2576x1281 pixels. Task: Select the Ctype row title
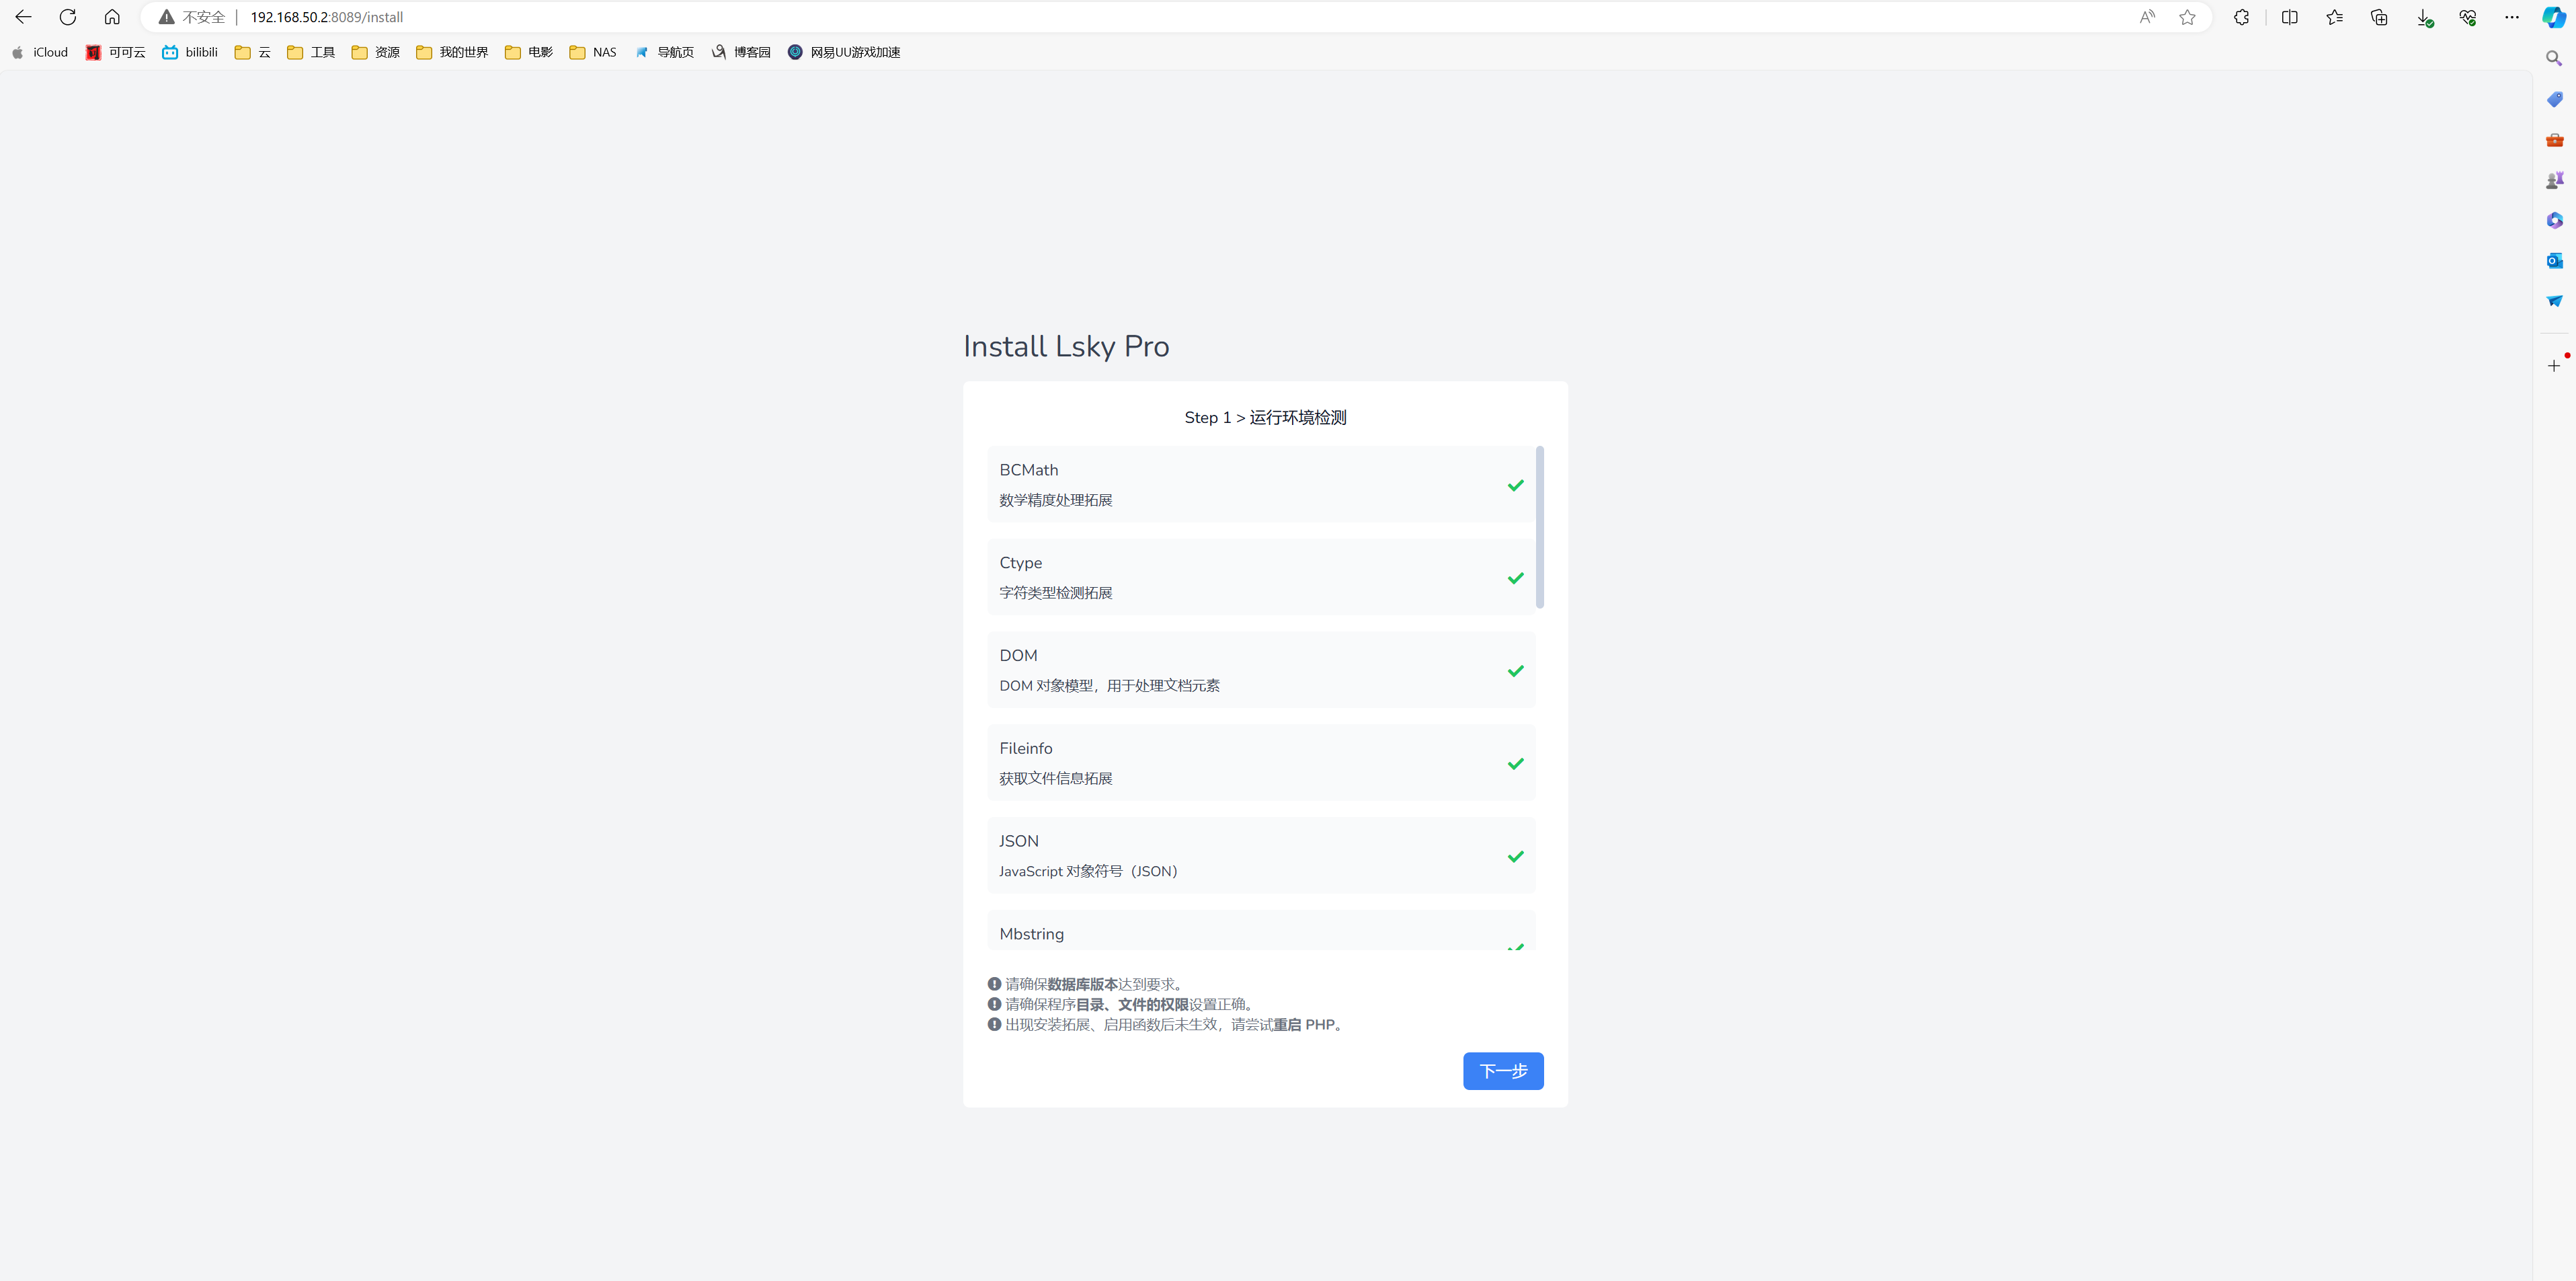pos(1021,563)
